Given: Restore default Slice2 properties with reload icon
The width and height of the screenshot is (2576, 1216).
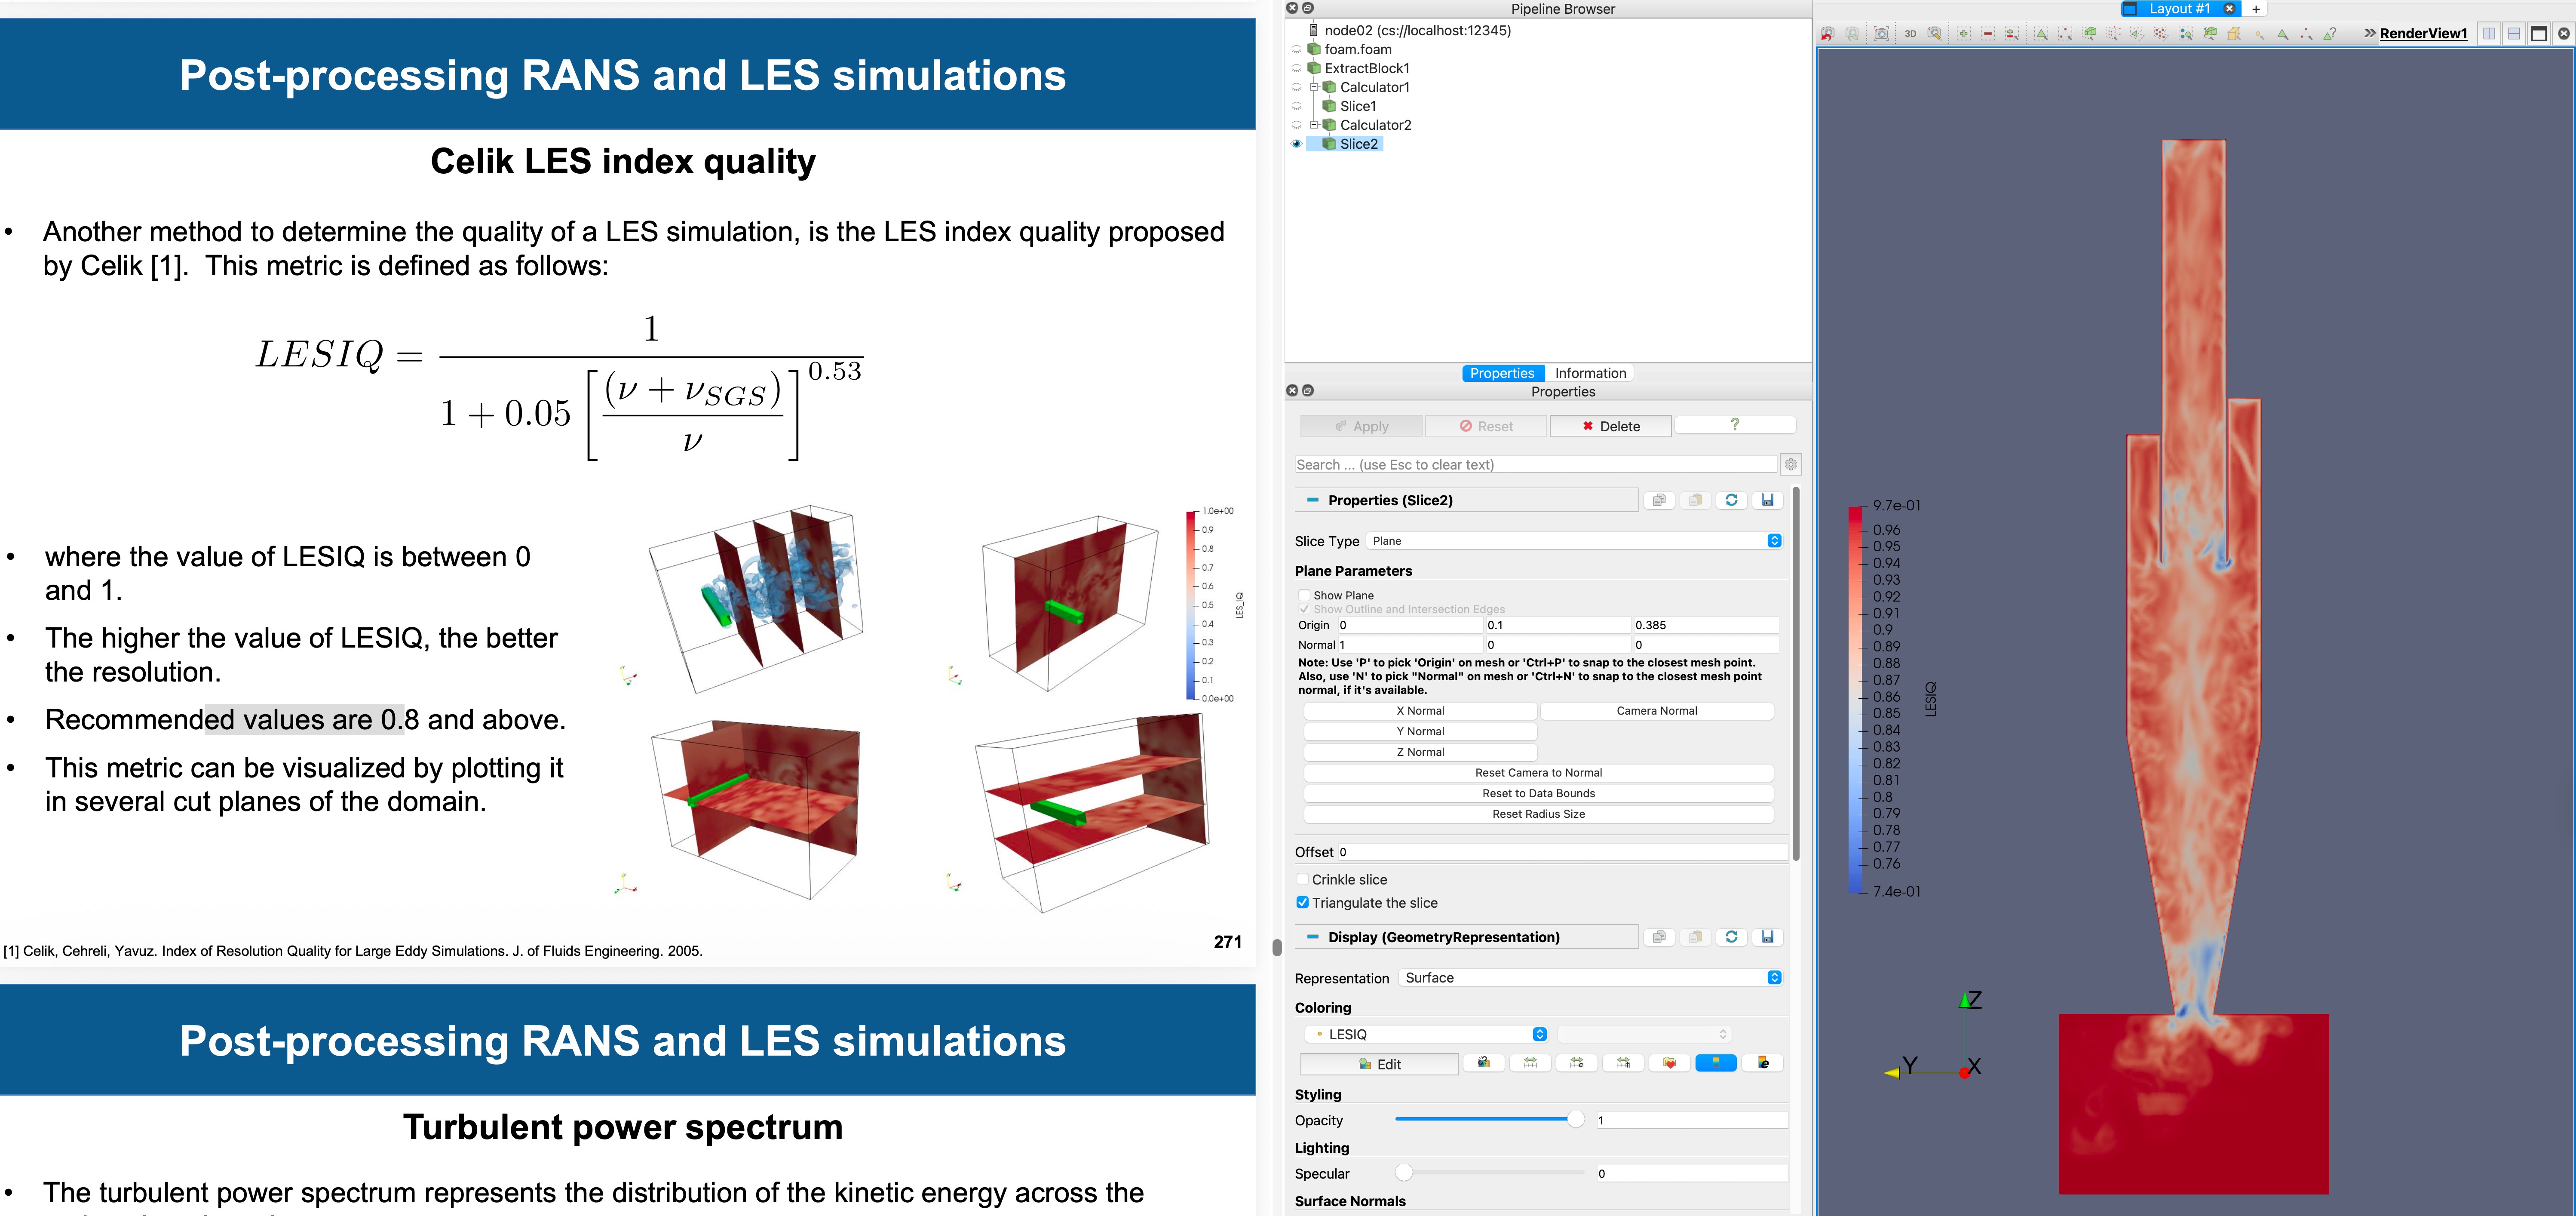Looking at the screenshot, I should (1732, 500).
